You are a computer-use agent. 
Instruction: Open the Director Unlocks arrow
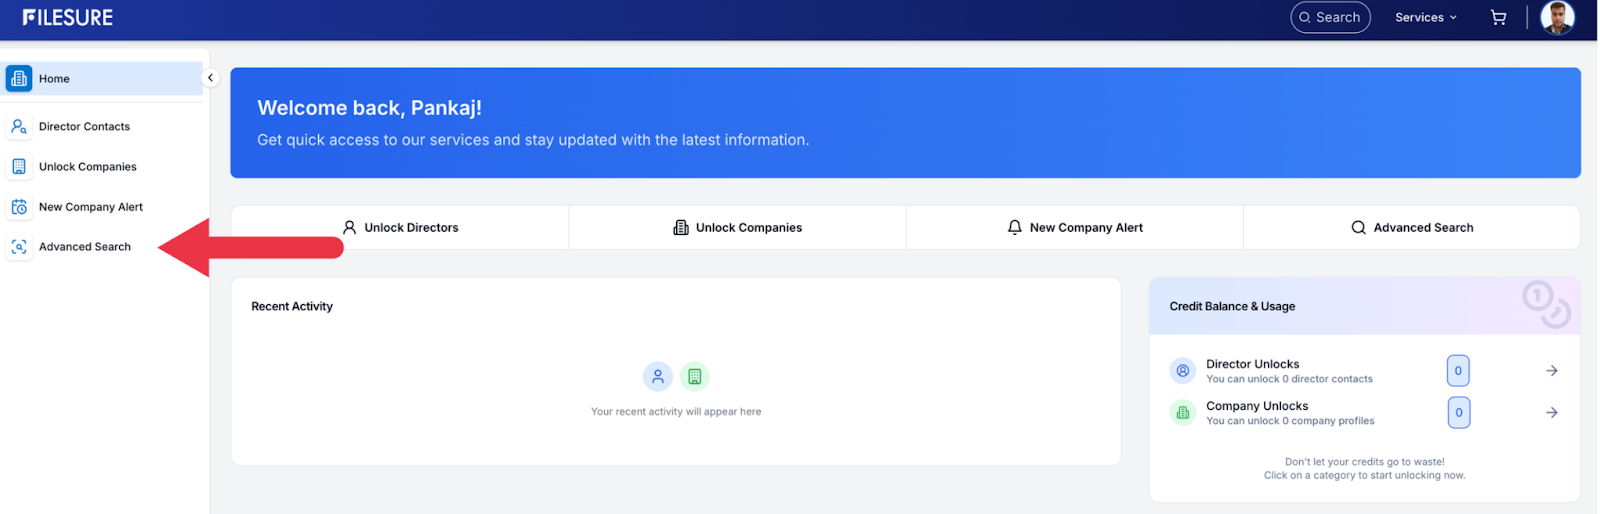(1551, 371)
